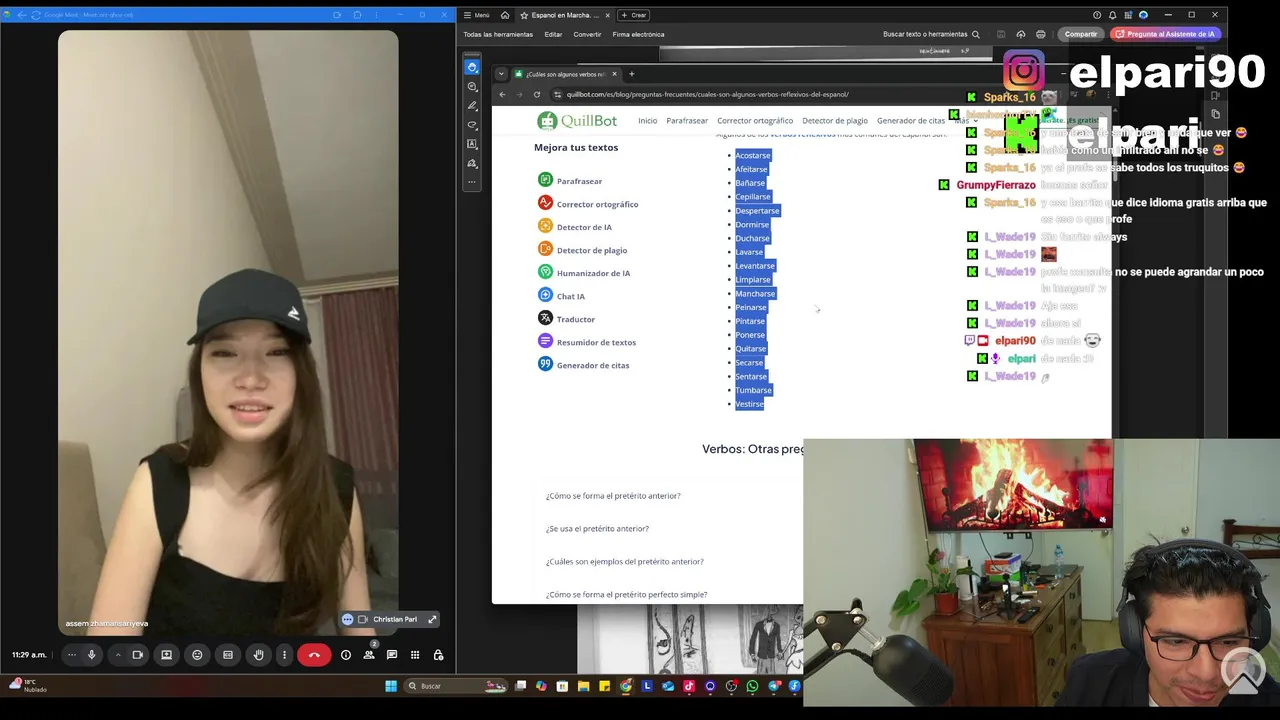Open Chat IA sidebar link
This screenshot has width=1280, height=720.
(562, 296)
